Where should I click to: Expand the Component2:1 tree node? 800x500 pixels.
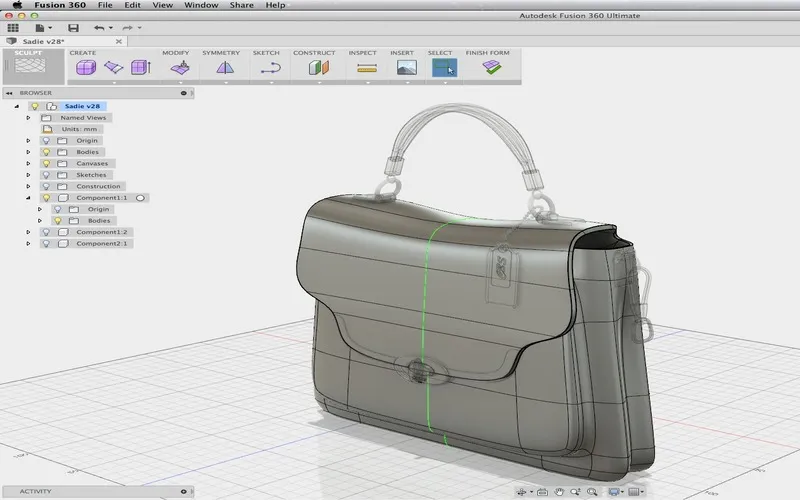tap(29, 243)
